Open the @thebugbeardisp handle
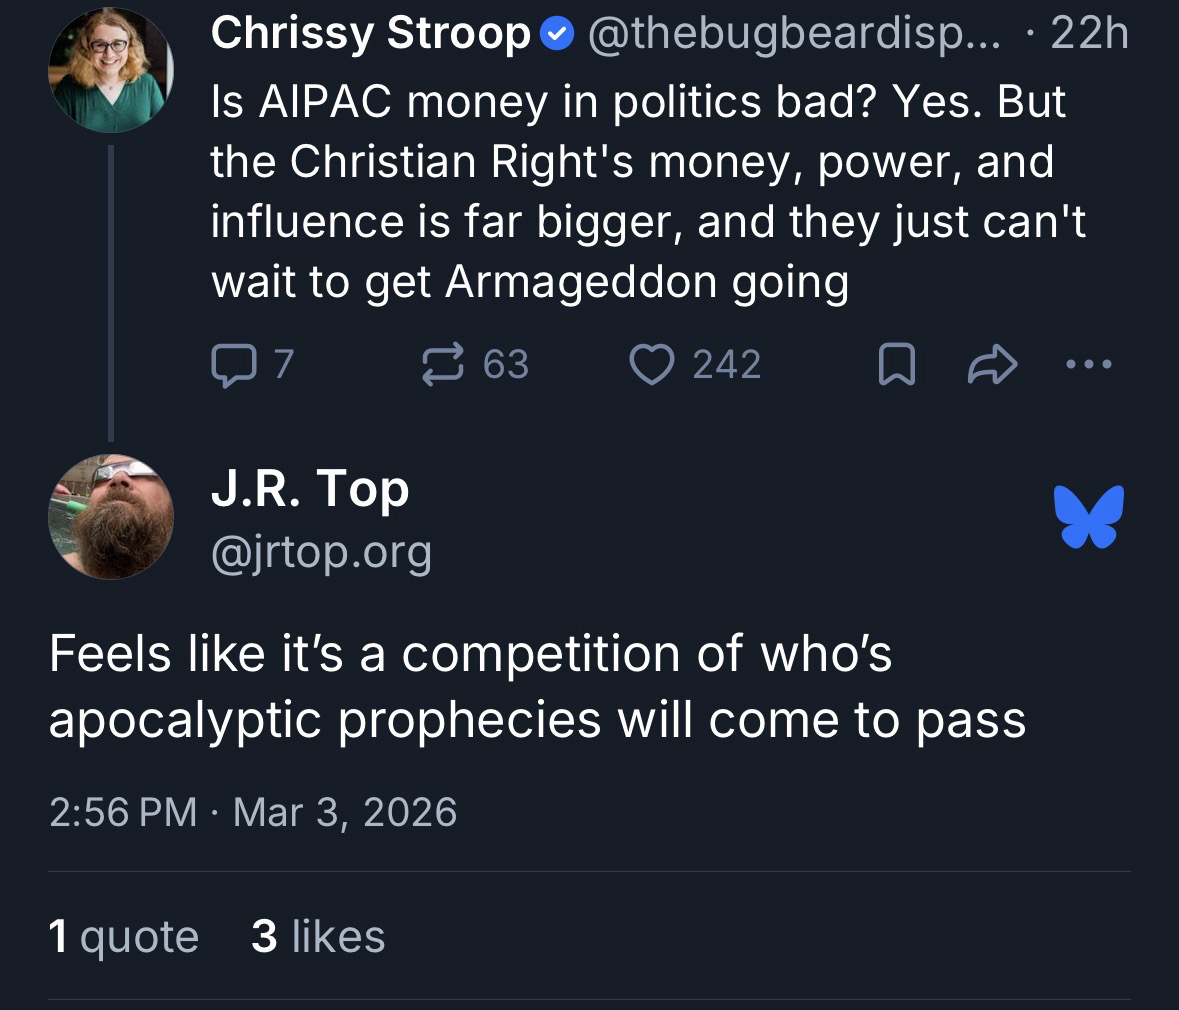1179x1010 pixels. point(794,35)
